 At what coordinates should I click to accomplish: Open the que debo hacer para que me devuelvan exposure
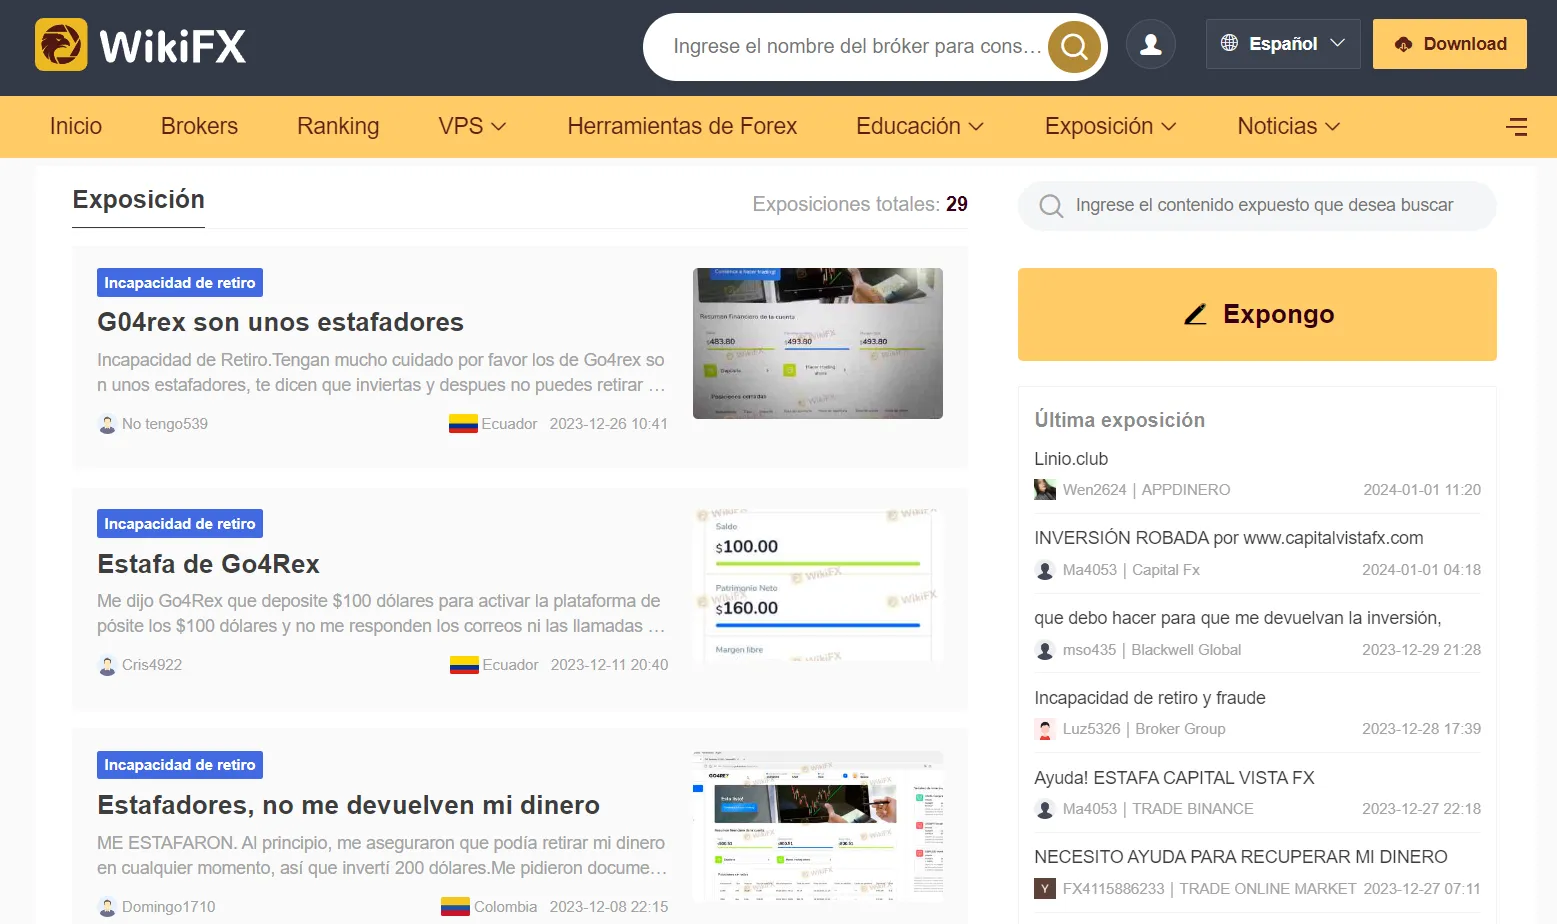(x=1238, y=618)
